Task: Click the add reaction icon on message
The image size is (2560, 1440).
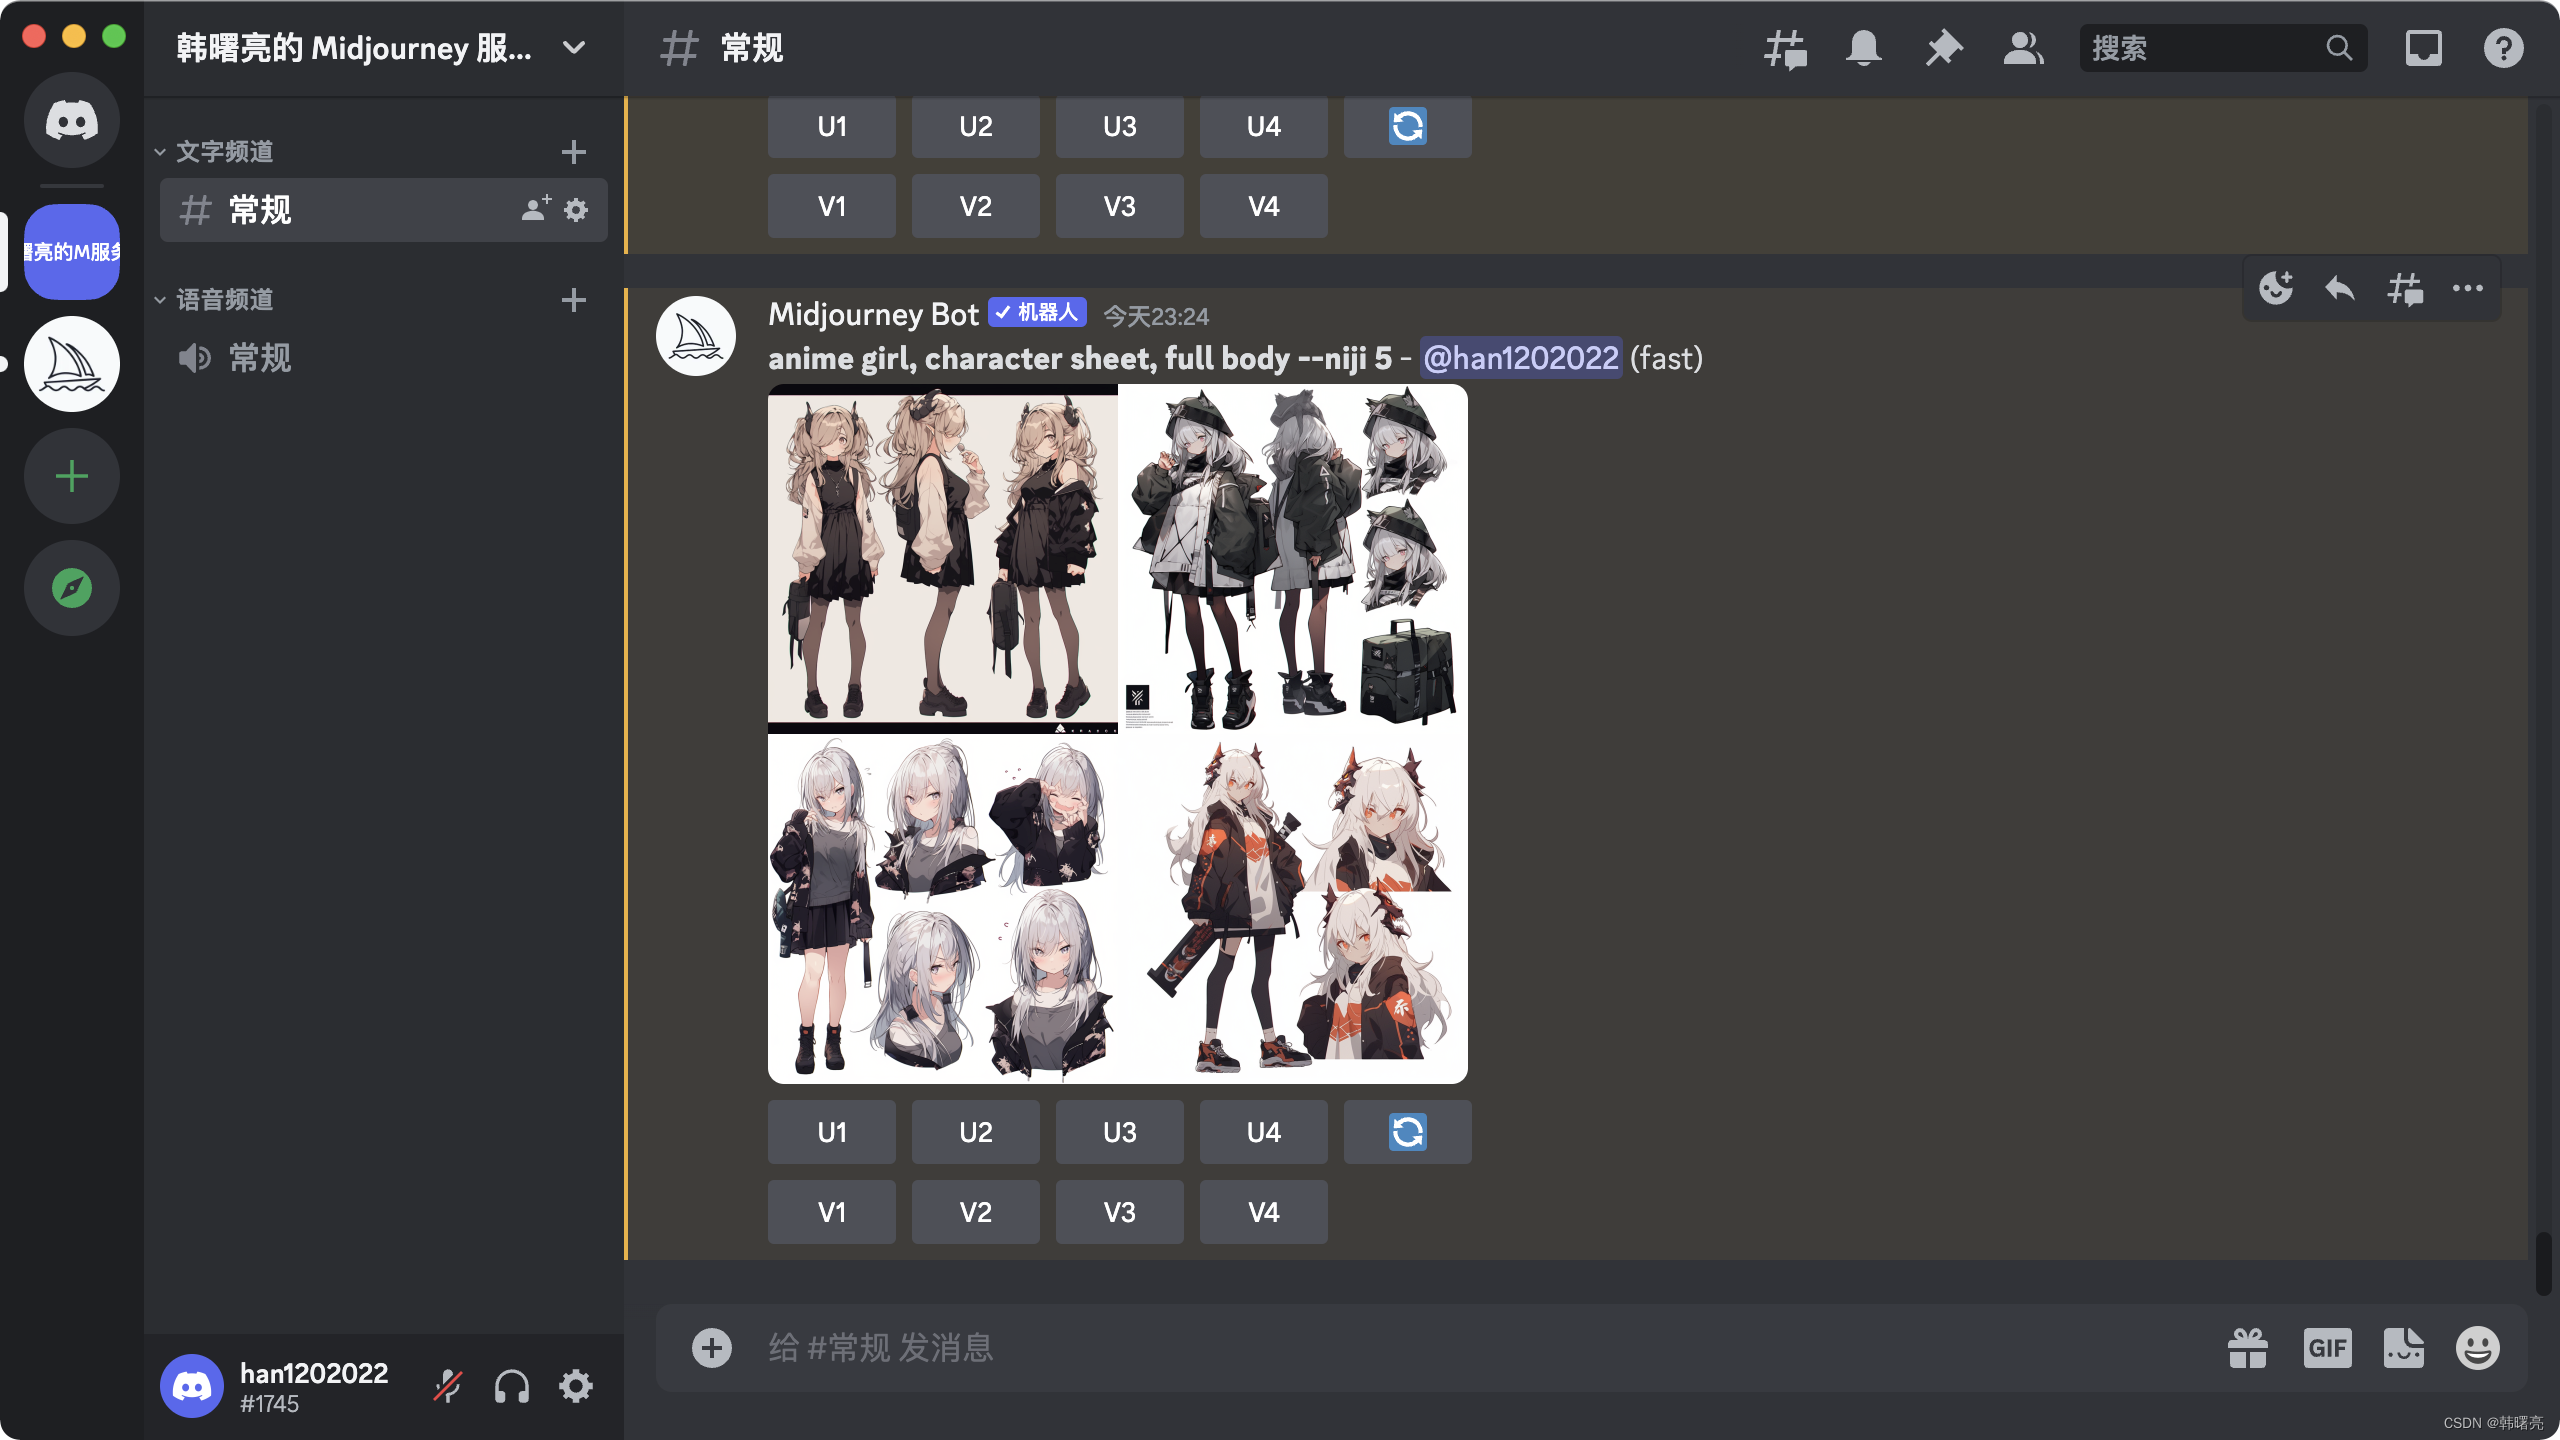Action: pos(2276,289)
